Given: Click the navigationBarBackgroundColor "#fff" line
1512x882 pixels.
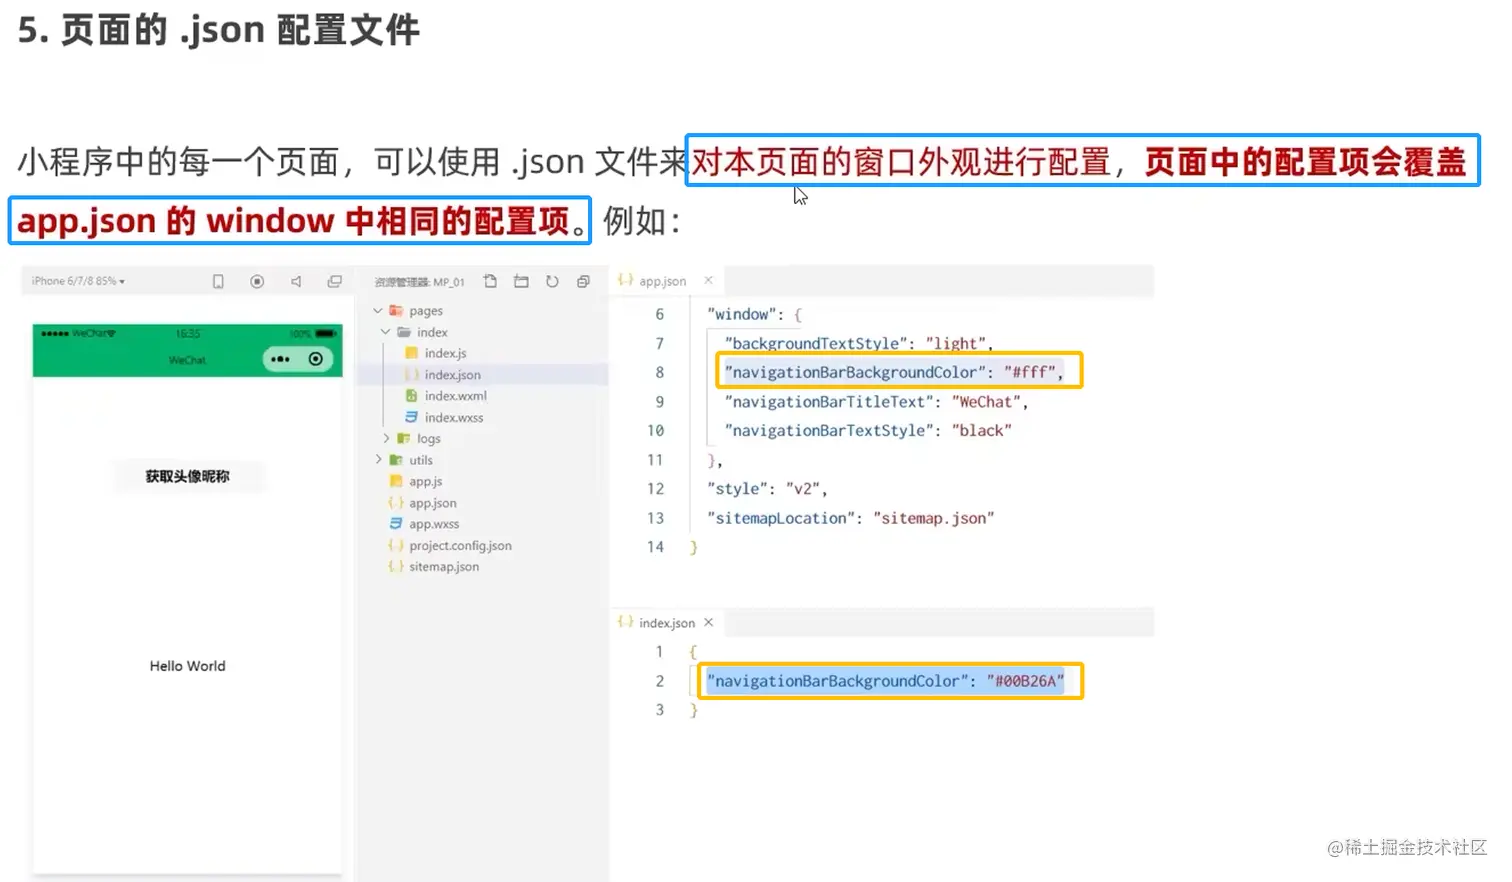Looking at the screenshot, I should click(x=893, y=372).
